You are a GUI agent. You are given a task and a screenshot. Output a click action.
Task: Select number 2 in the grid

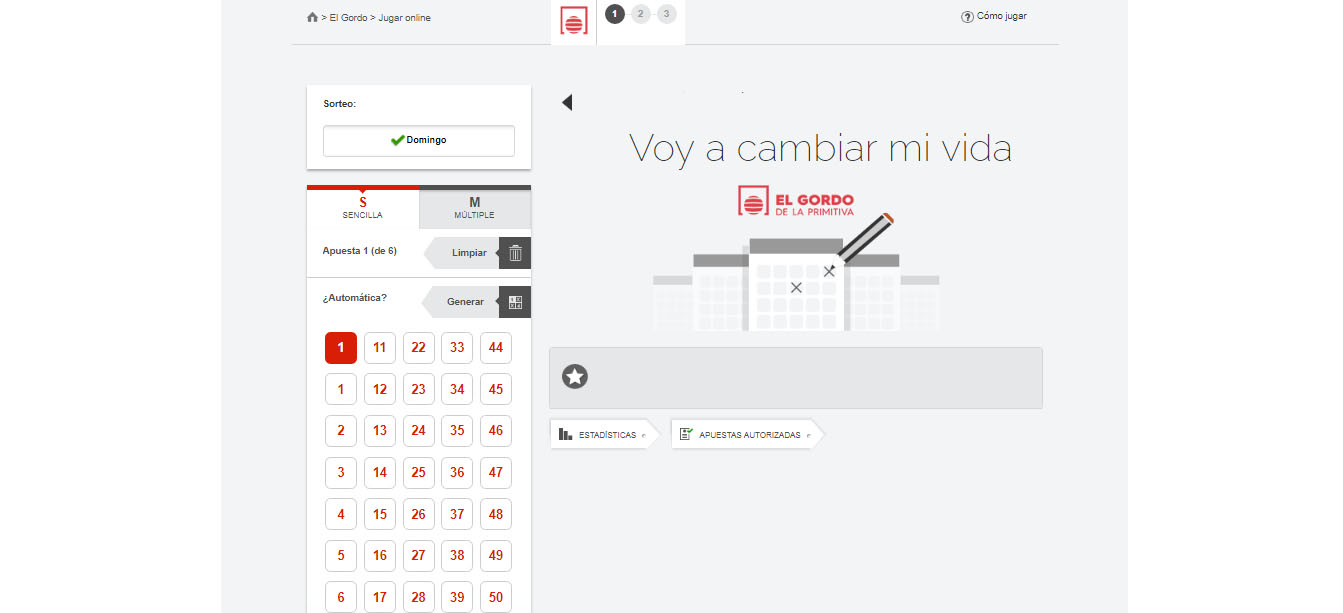click(341, 431)
